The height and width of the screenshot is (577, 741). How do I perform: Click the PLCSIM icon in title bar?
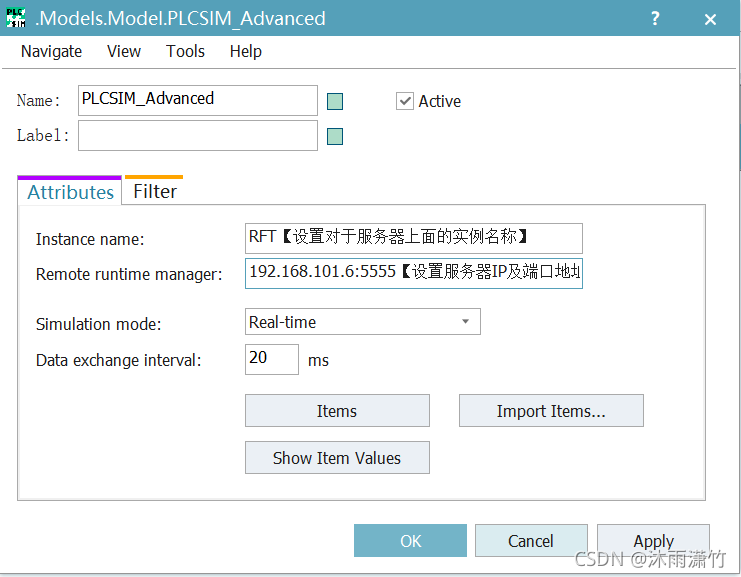16,18
